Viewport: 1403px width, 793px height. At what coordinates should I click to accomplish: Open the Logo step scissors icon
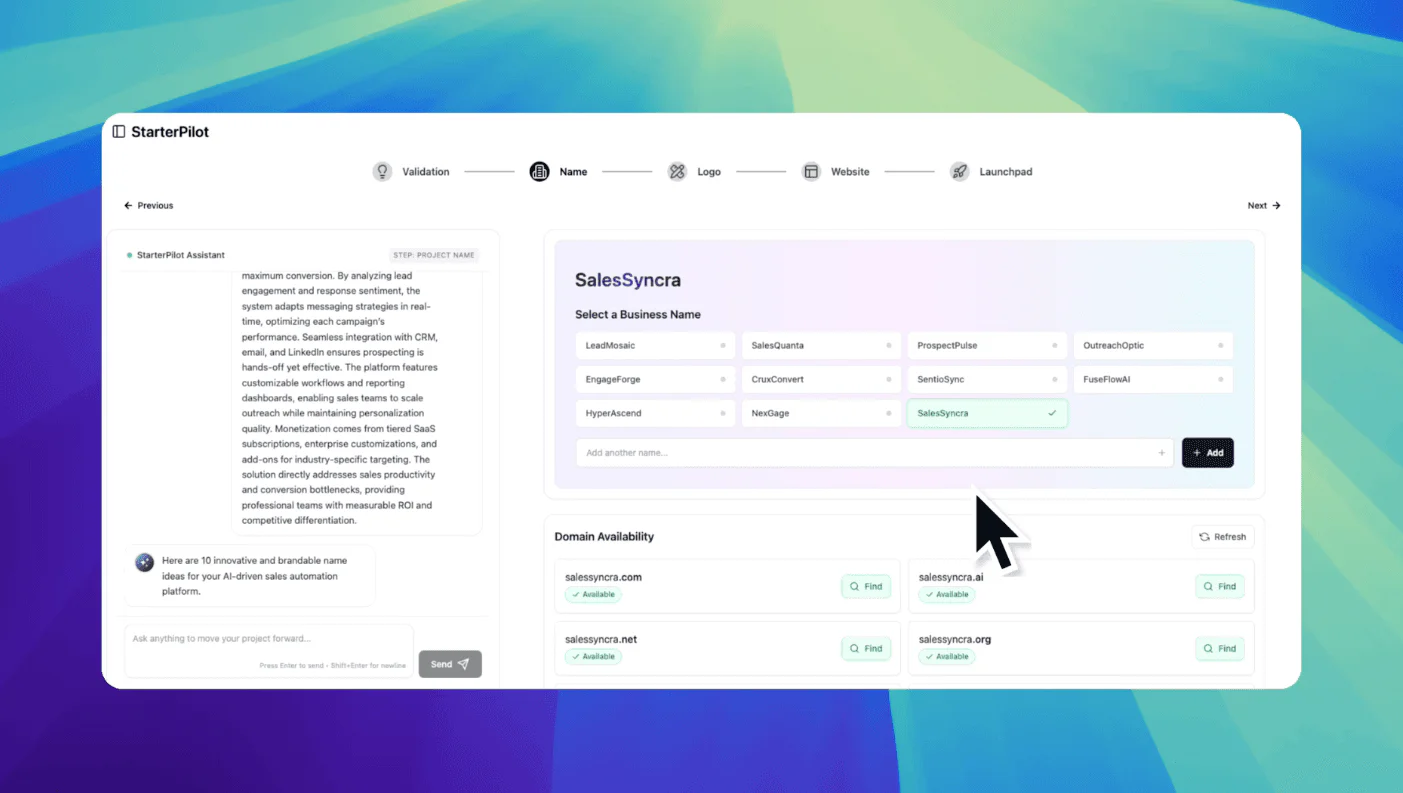coord(677,171)
